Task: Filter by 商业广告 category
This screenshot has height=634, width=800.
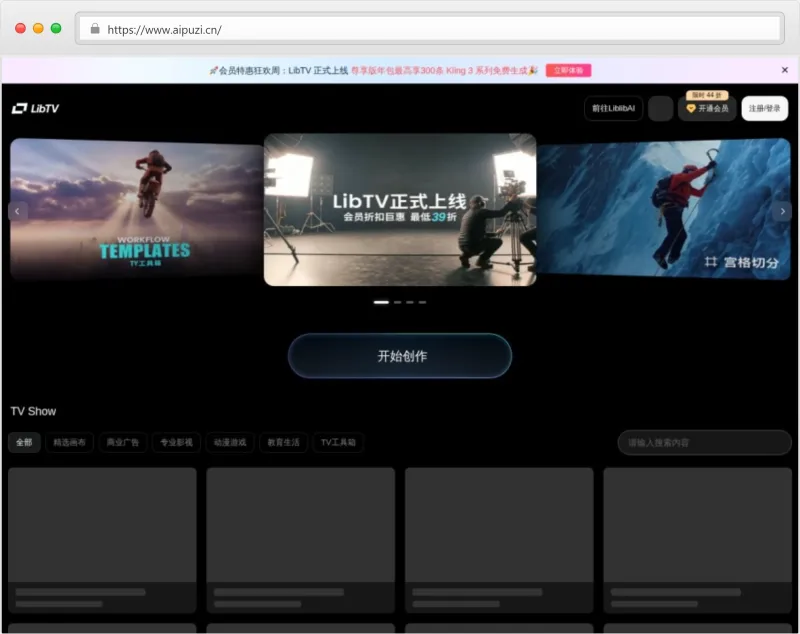Action: click(123, 442)
